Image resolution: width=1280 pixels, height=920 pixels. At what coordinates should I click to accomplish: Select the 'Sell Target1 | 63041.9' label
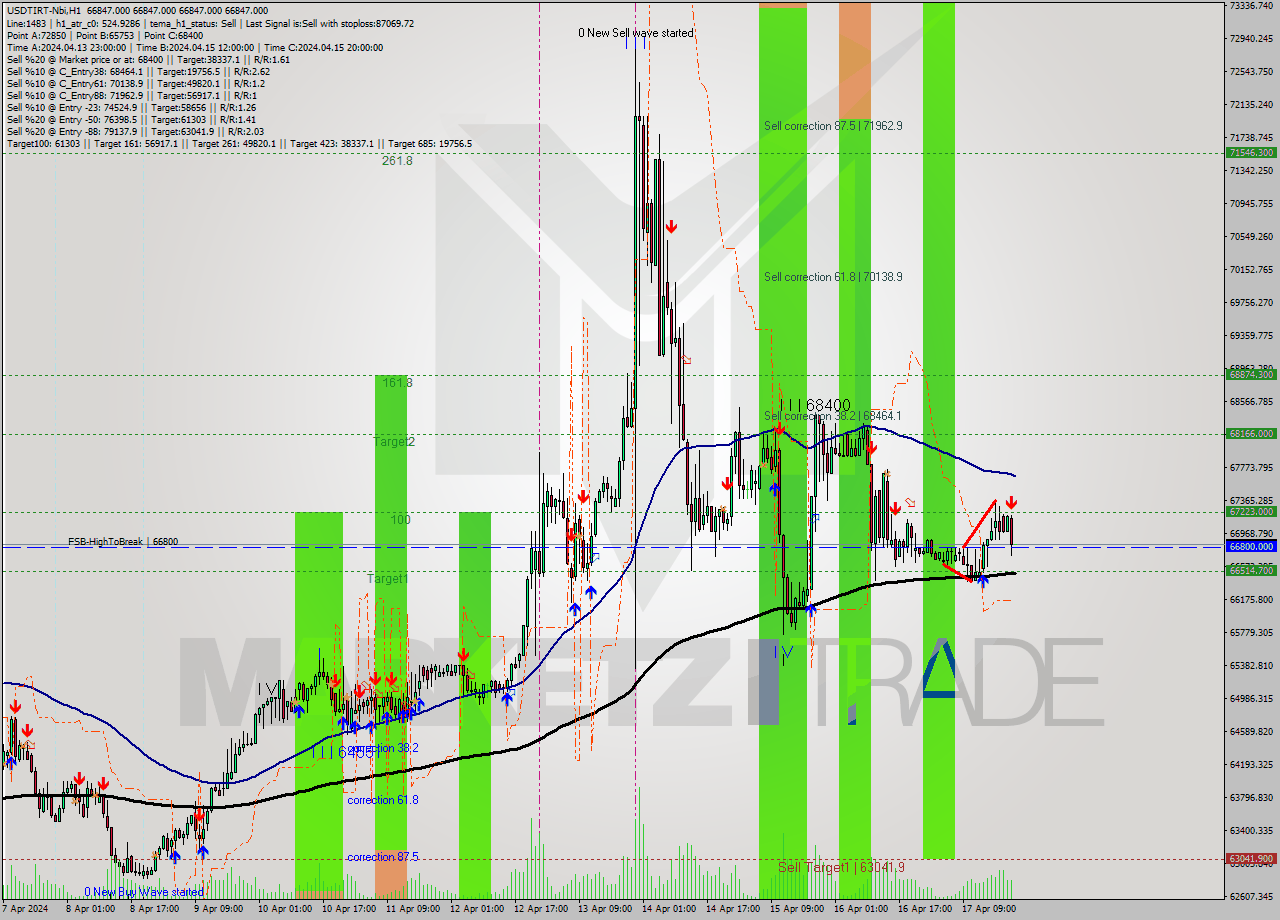(841, 867)
